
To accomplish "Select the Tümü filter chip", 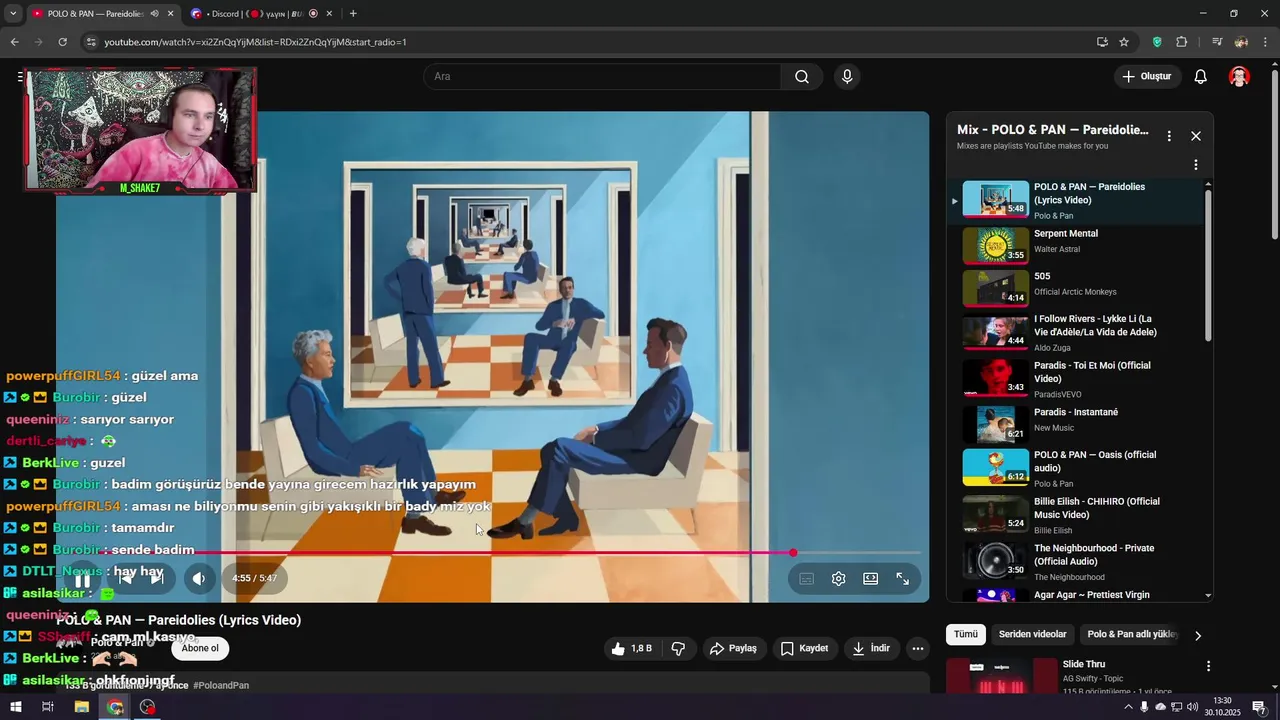I will (x=965, y=634).
